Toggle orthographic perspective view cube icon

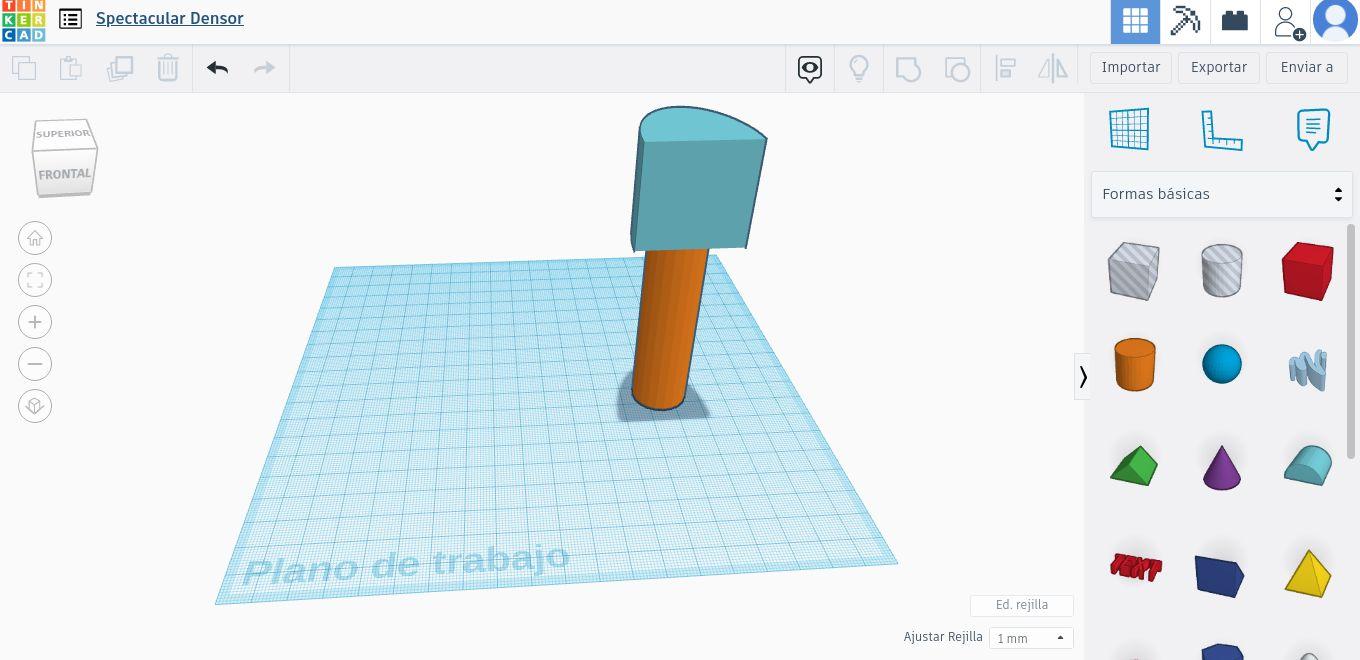click(x=35, y=406)
